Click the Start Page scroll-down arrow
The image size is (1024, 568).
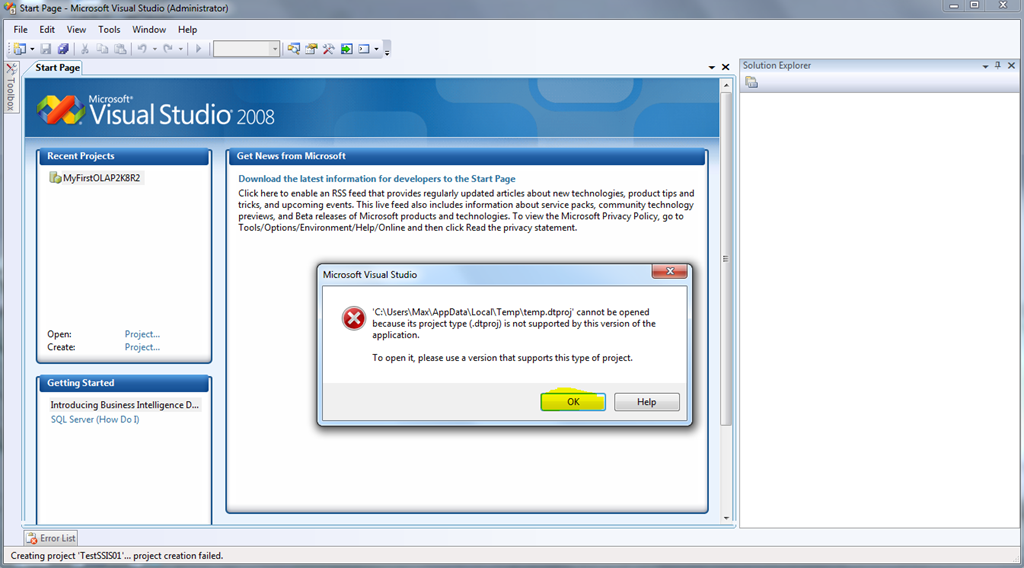(726, 518)
